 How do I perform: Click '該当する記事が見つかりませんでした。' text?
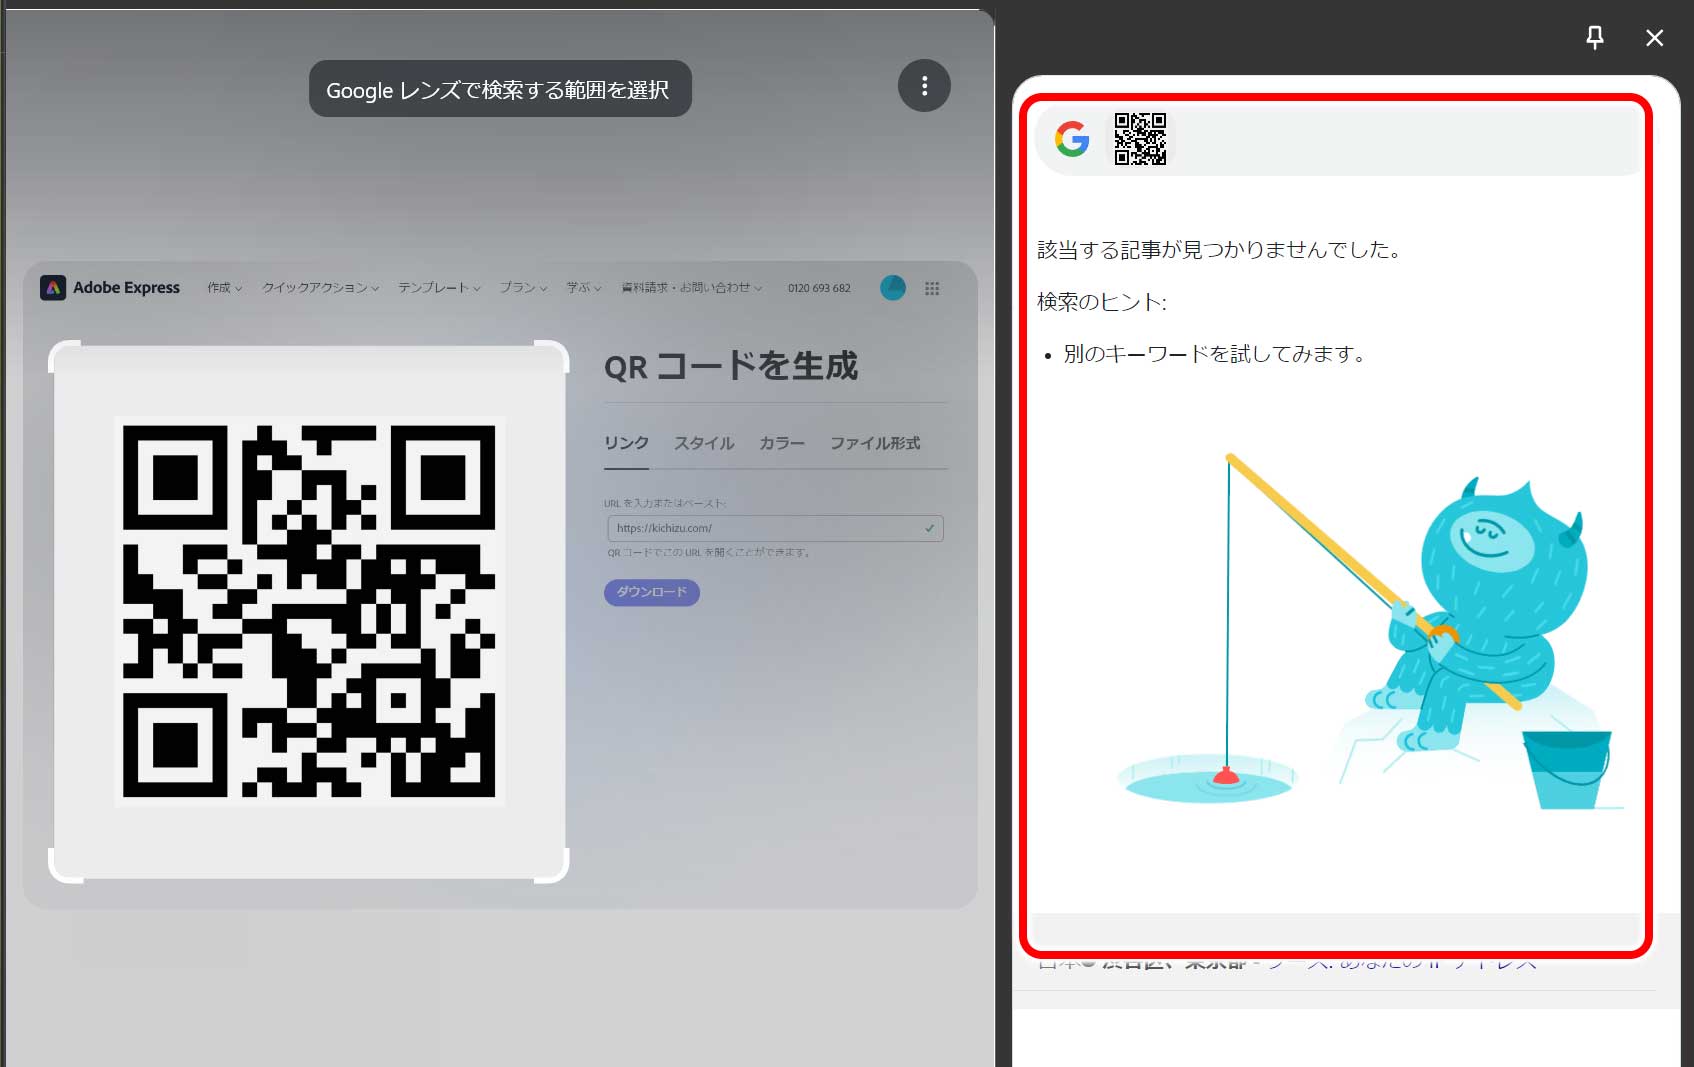coord(1220,250)
